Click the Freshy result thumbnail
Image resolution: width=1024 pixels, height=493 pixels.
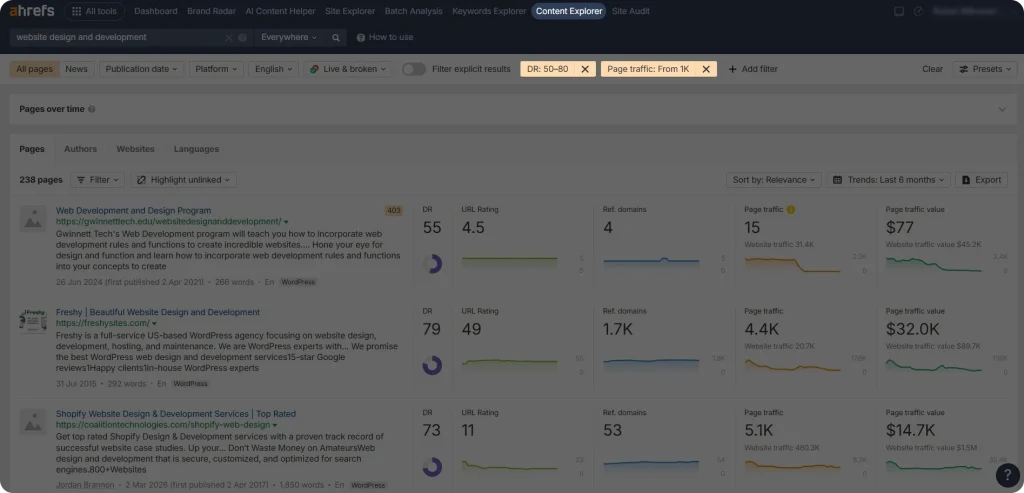(33, 321)
